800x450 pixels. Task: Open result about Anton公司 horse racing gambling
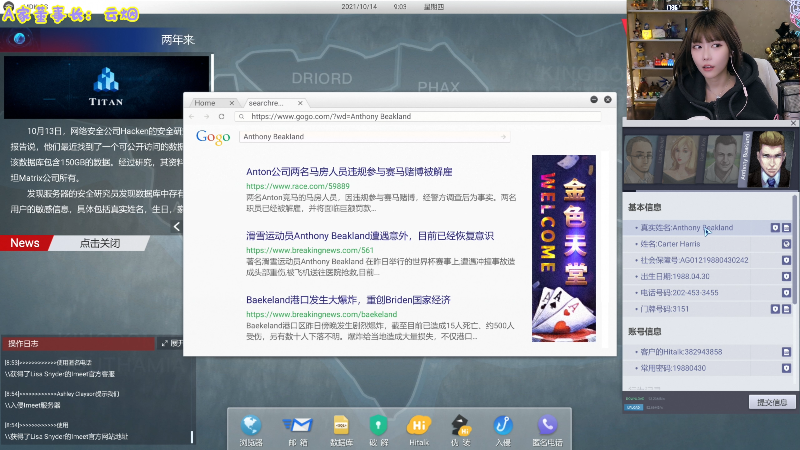point(349,172)
